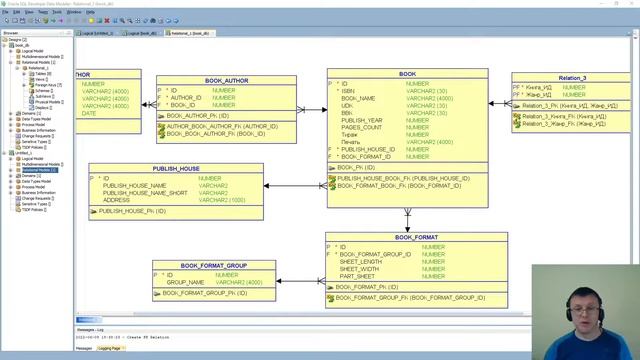The width and height of the screenshot is (640, 360).
Task: Open the Window menu
Action: 74,12
